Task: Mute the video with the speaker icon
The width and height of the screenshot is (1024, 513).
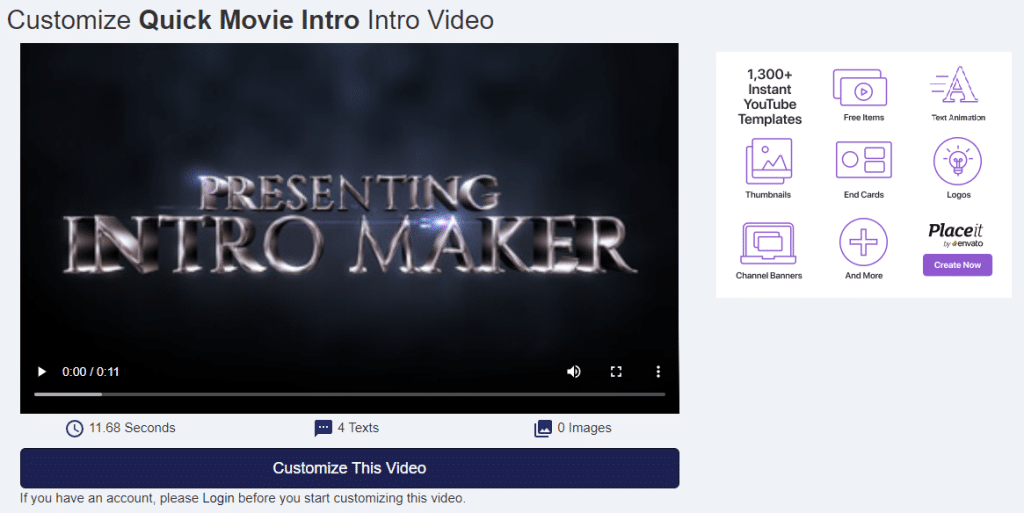Action: tap(574, 371)
